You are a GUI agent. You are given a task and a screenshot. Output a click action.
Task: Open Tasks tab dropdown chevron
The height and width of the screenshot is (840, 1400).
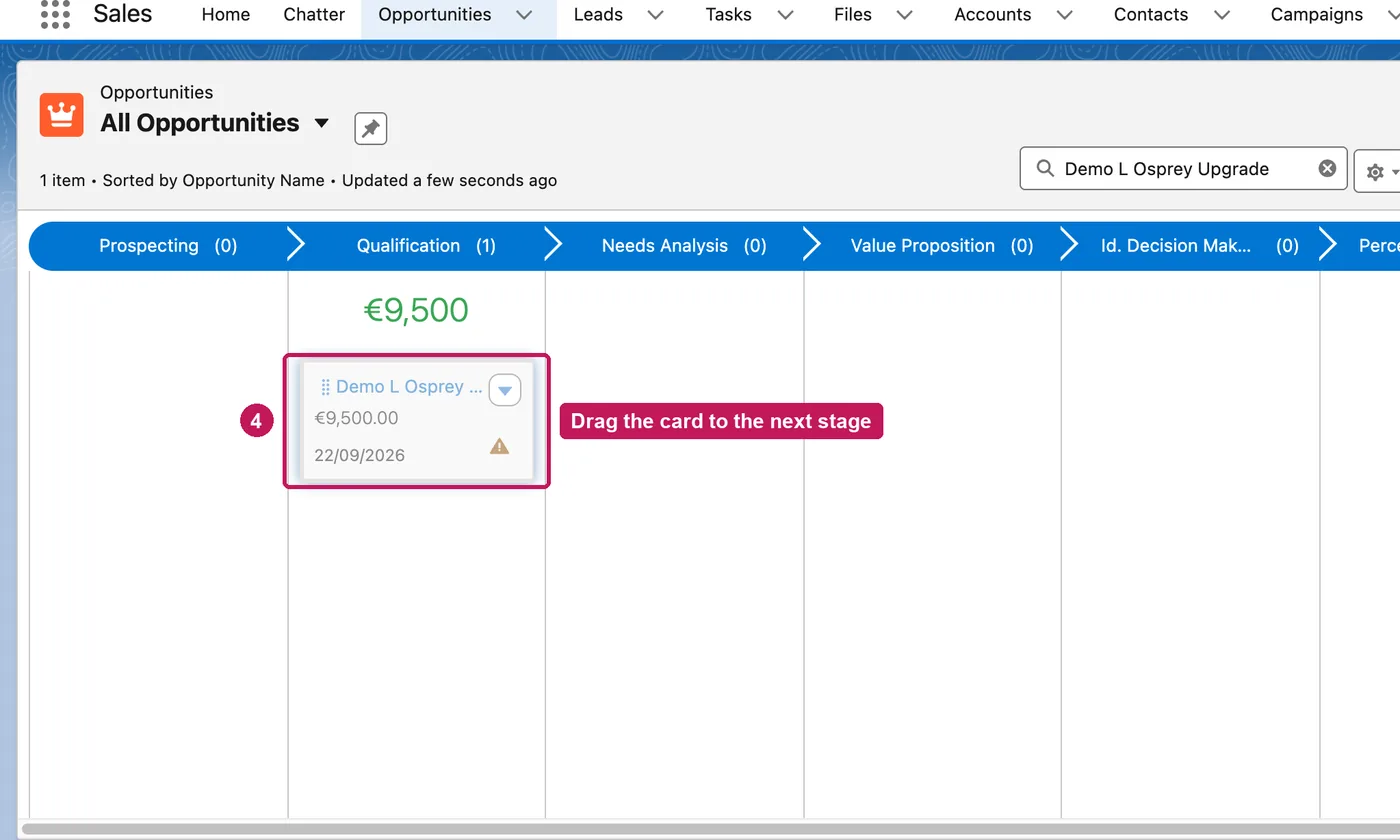point(785,15)
